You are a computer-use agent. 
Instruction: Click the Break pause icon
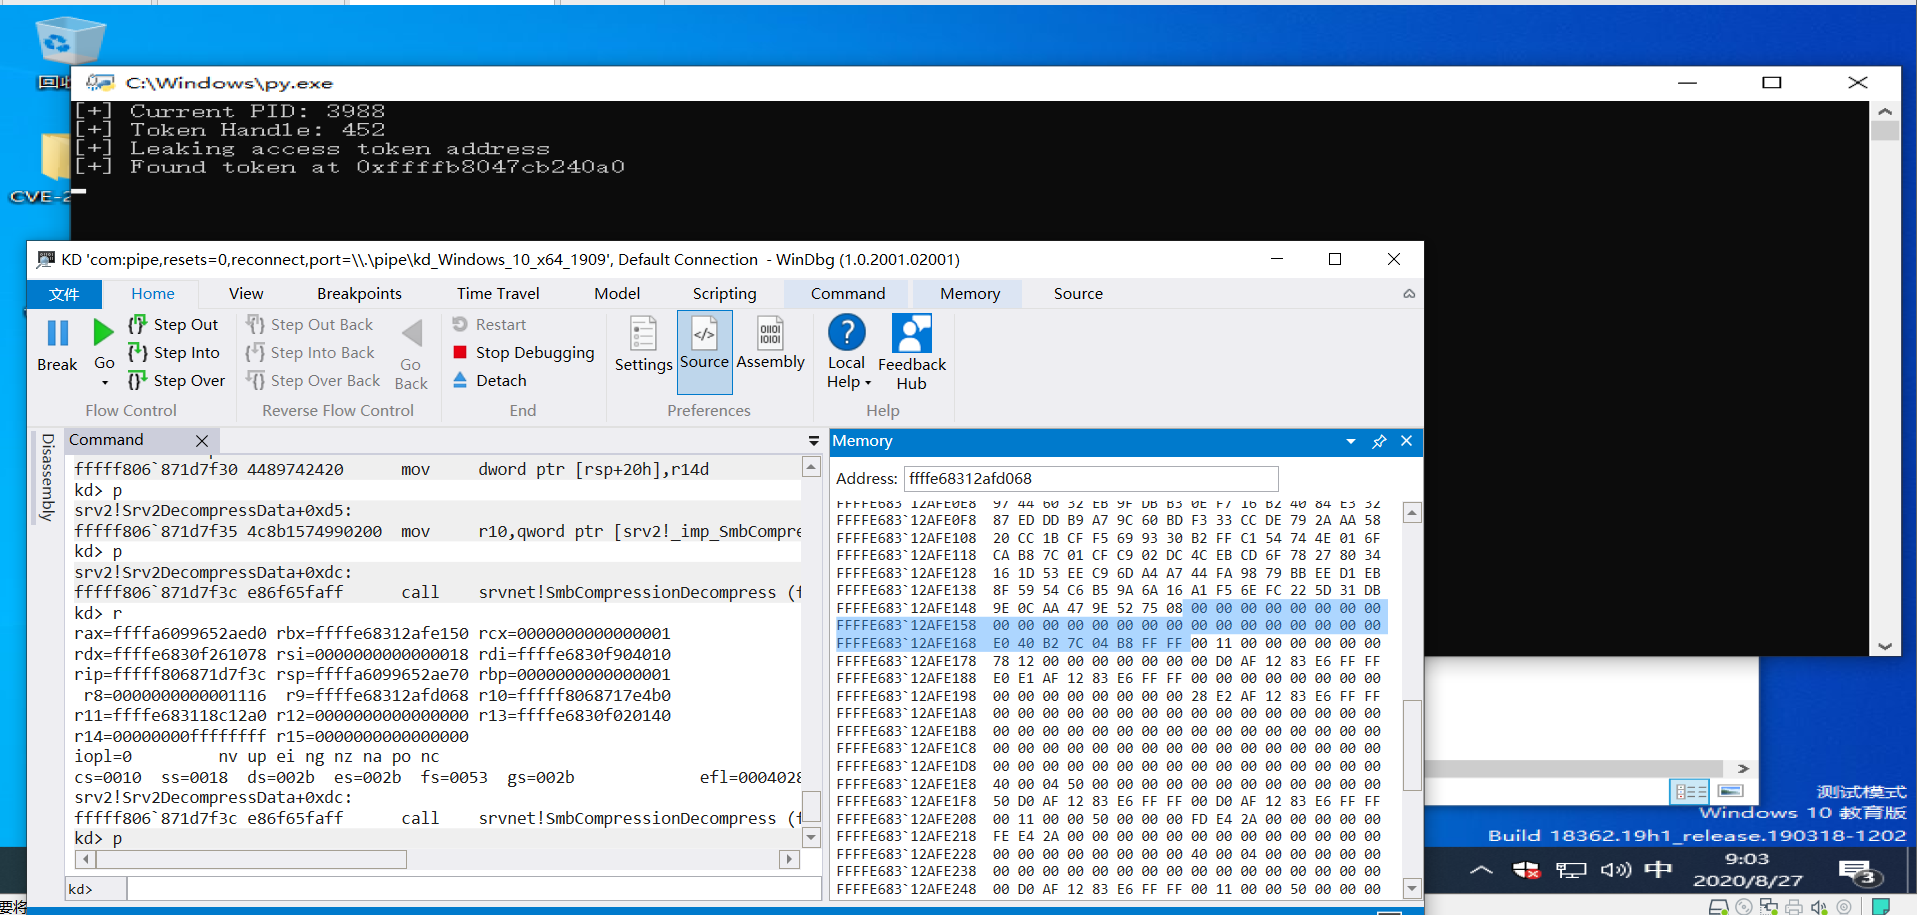(x=57, y=334)
